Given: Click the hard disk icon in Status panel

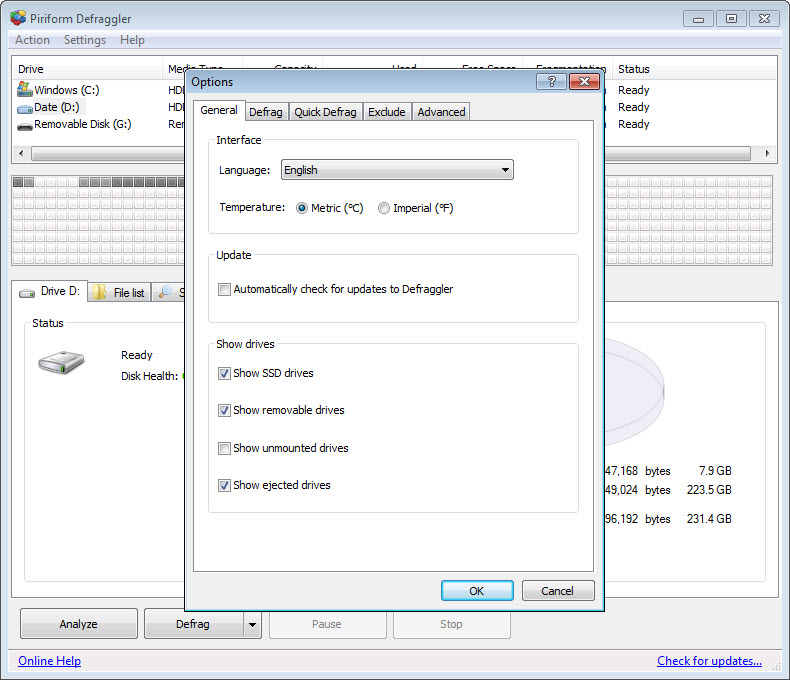Looking at the screenshot, I should pos(61,363).
